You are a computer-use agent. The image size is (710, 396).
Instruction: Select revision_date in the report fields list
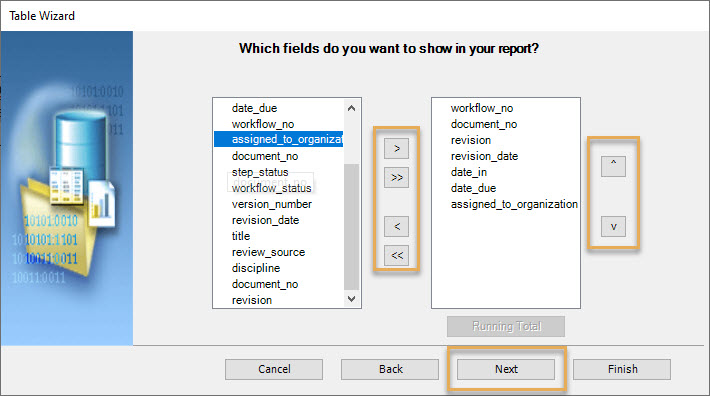[484, 156]
